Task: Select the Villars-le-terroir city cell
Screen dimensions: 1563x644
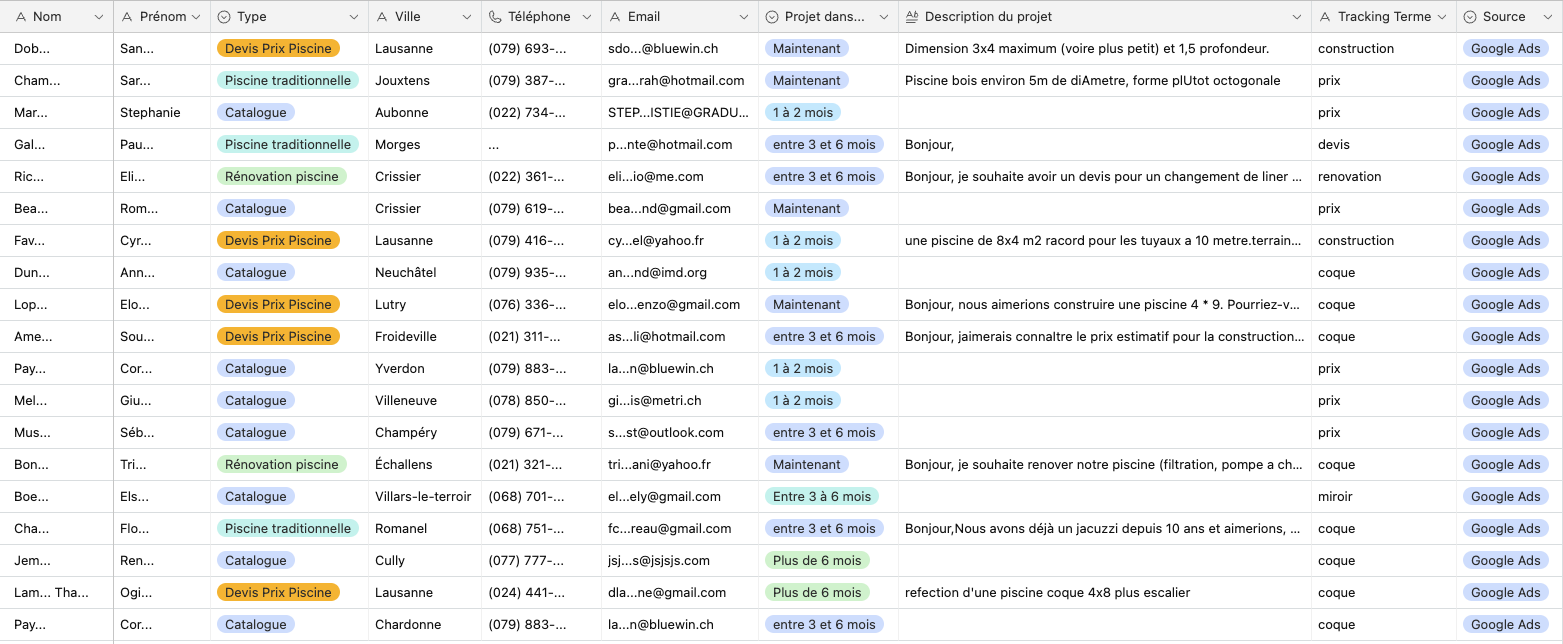Action: pyautogui.click(x=422, y=497)
